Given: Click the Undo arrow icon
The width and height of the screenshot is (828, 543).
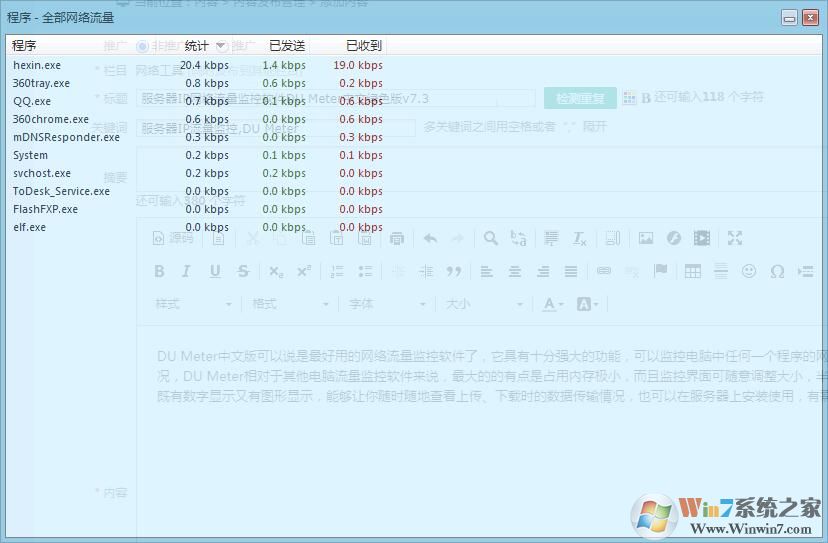Looking at the screenshot, I should [x=430, y=238].
